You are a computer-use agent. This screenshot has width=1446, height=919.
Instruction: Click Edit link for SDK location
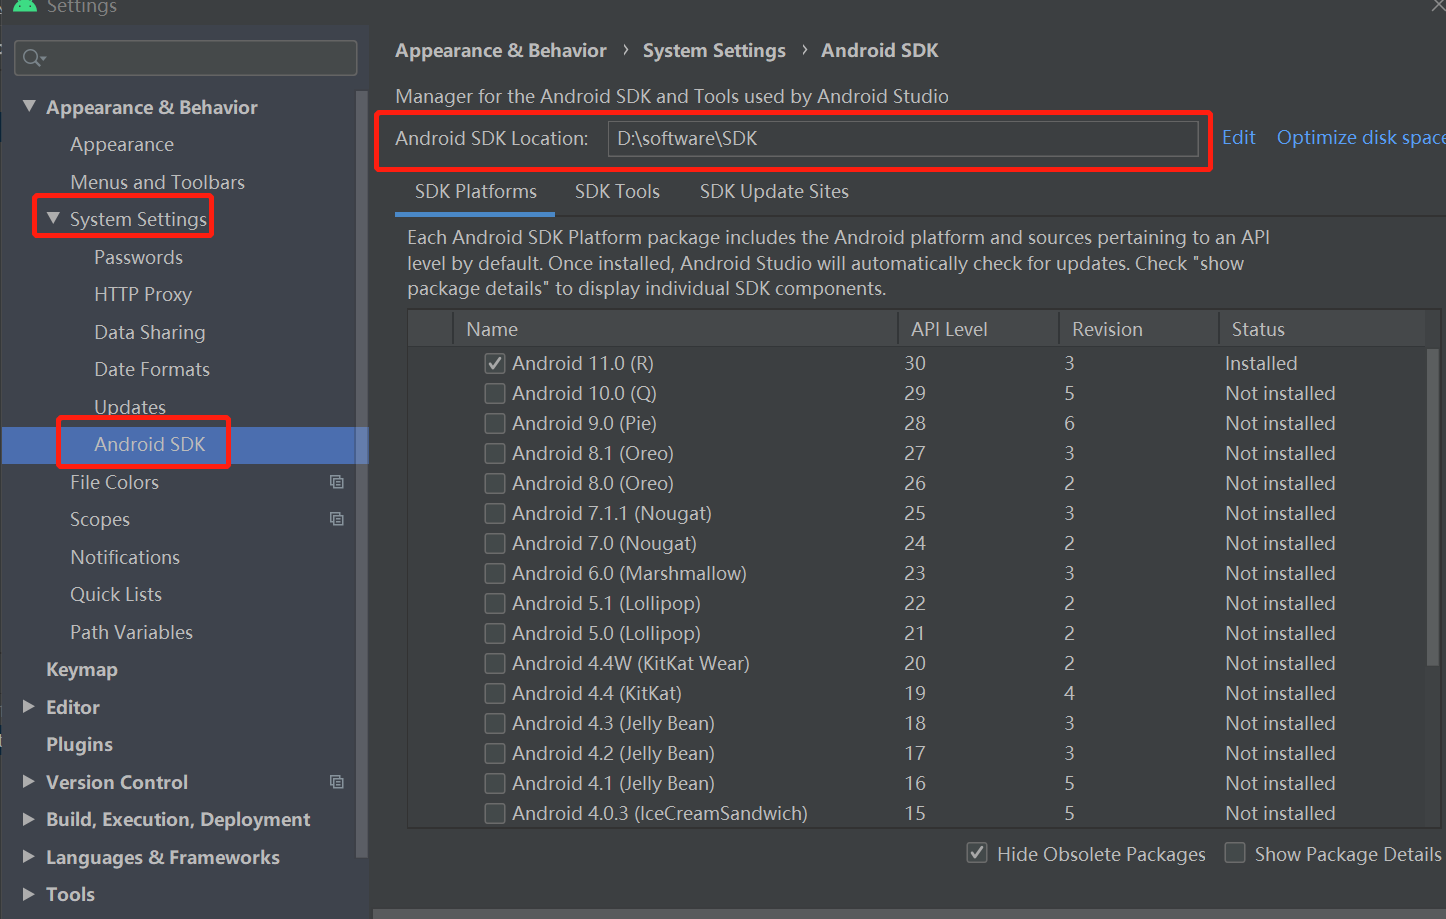click(x=1238, y=138)
